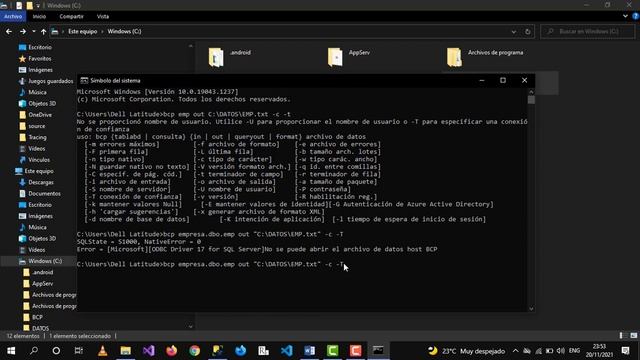
Task: Refresh the Windows (C:) folder view
Action: [527, 31]
